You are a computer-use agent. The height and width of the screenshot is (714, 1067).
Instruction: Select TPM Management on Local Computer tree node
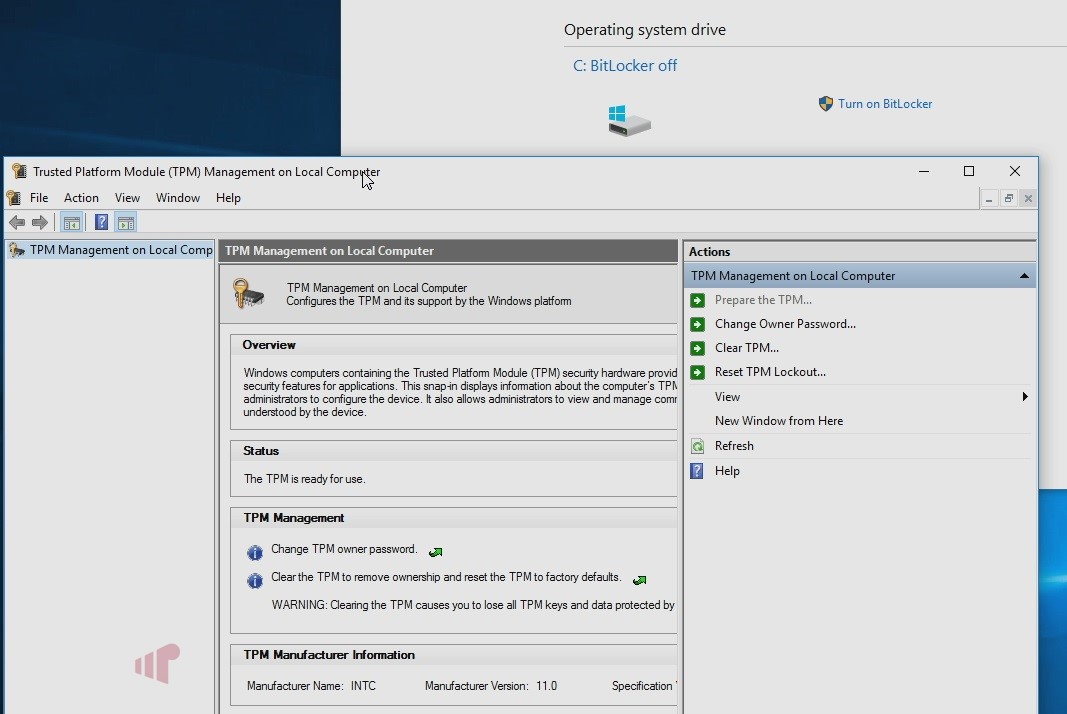point(121,250)
